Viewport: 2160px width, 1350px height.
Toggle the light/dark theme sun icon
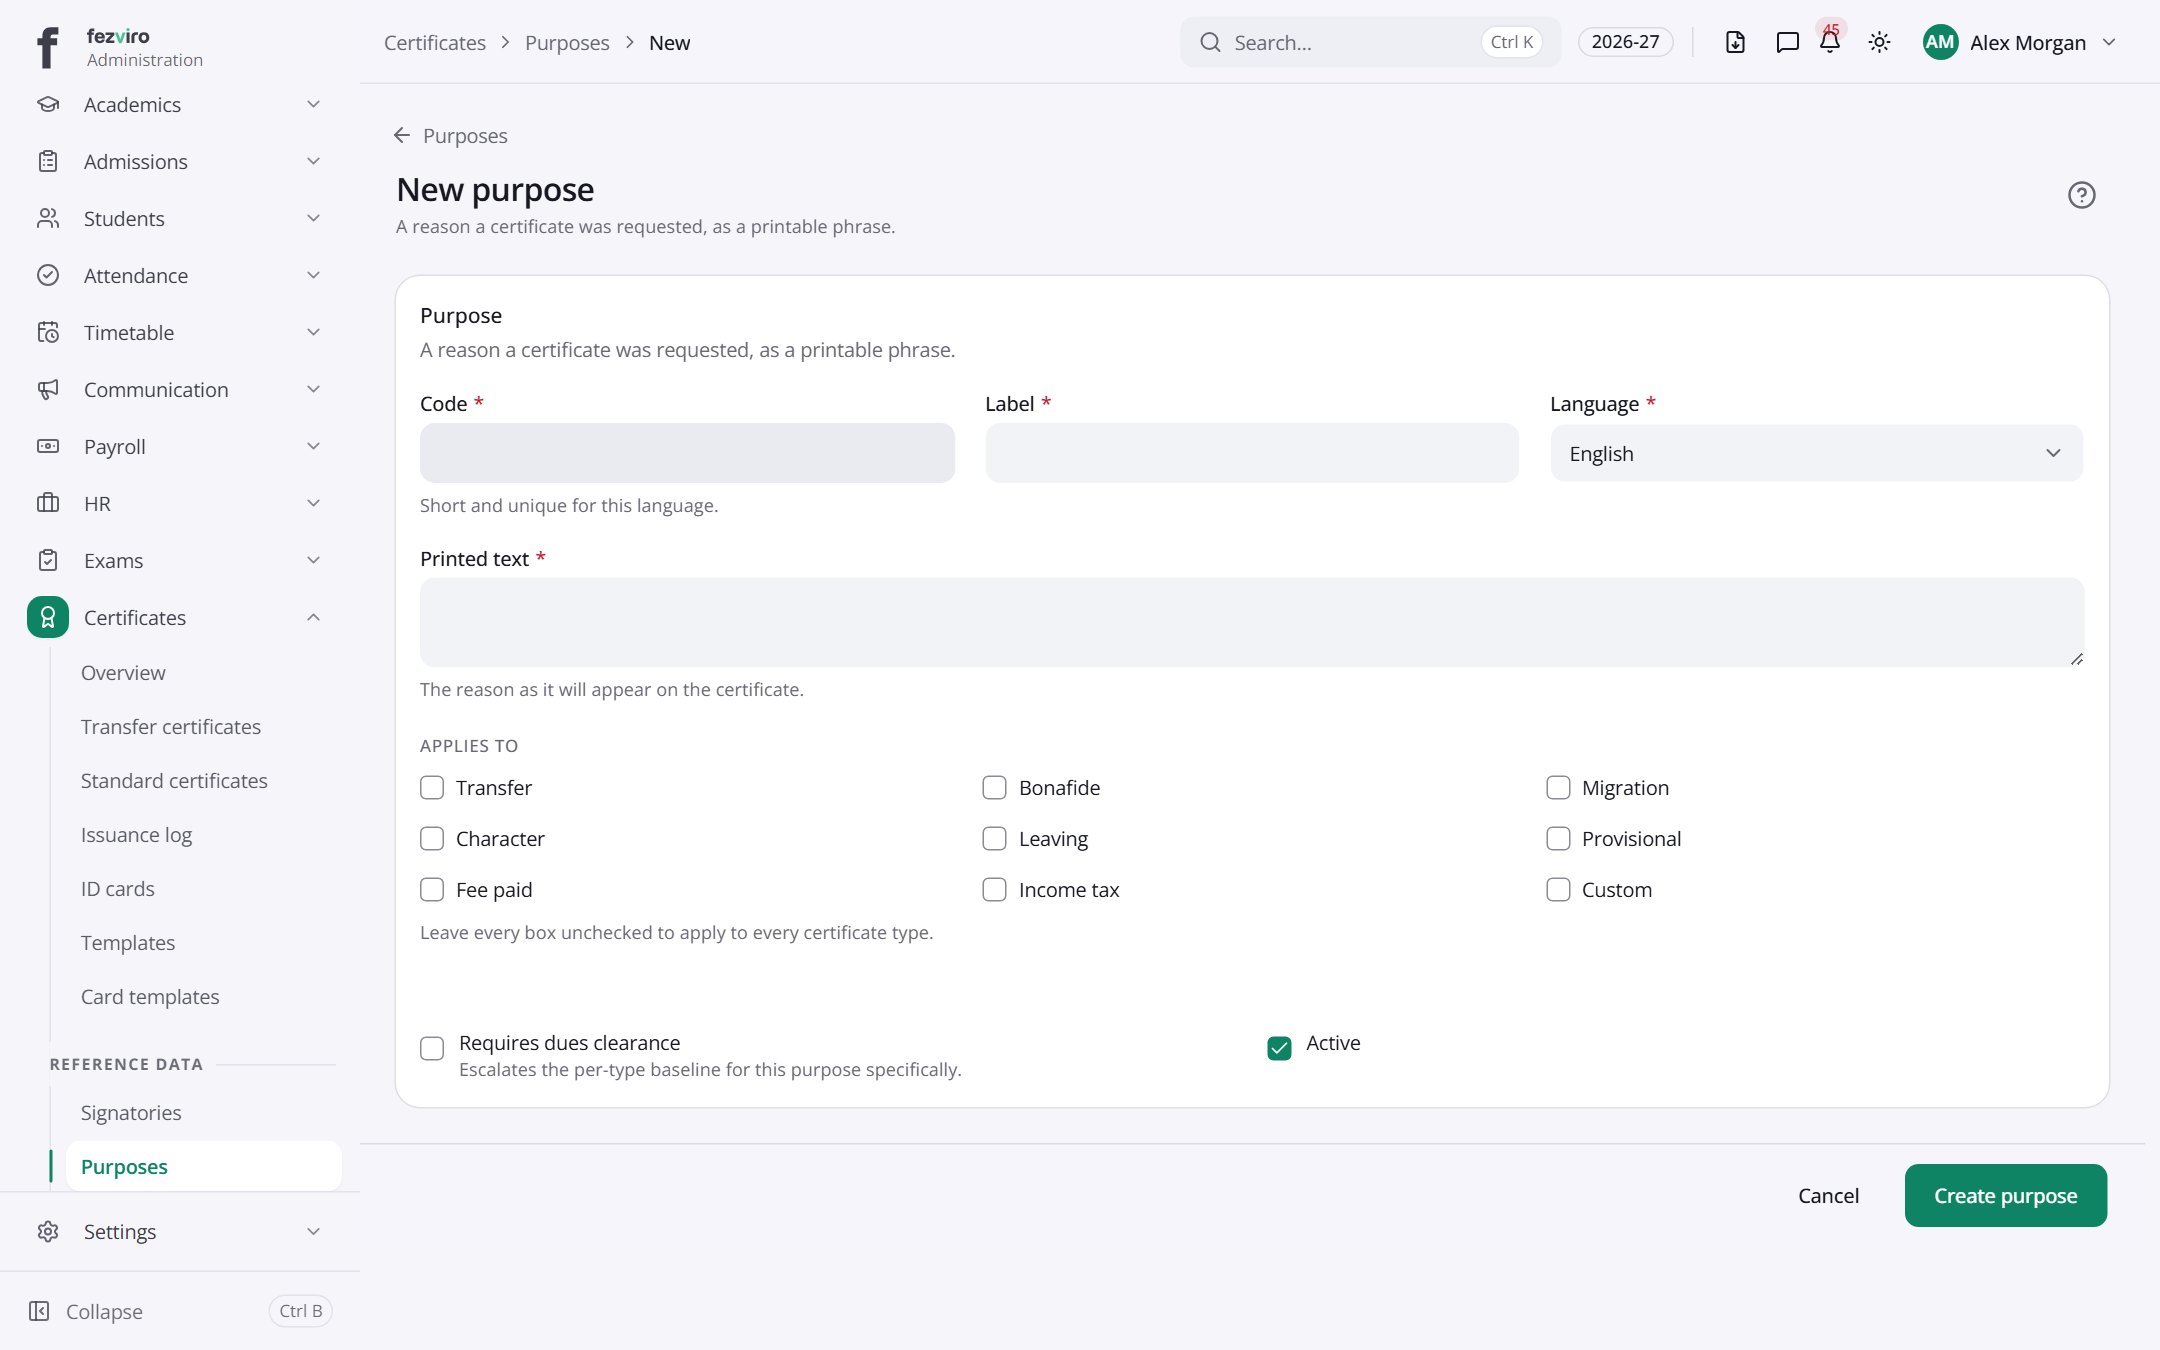coord(1880,42)
